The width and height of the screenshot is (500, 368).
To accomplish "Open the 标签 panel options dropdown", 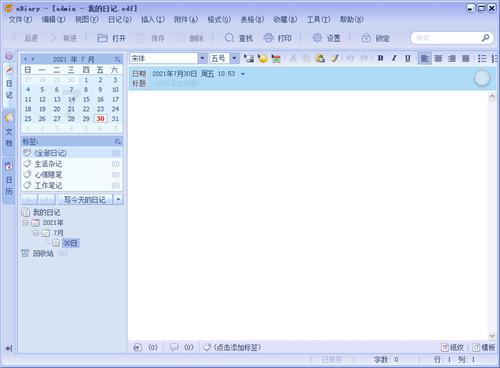I will (x=117, y=142).
